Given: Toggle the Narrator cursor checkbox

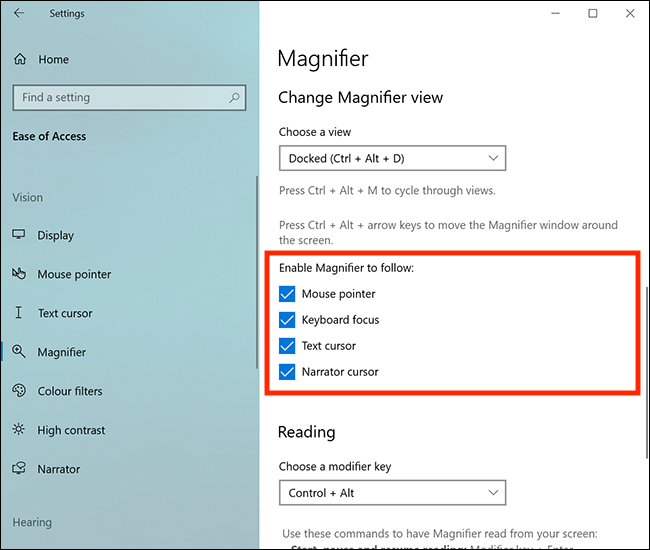Looking at the screenshot, I should pyautogui.click(x=288, y=372).
